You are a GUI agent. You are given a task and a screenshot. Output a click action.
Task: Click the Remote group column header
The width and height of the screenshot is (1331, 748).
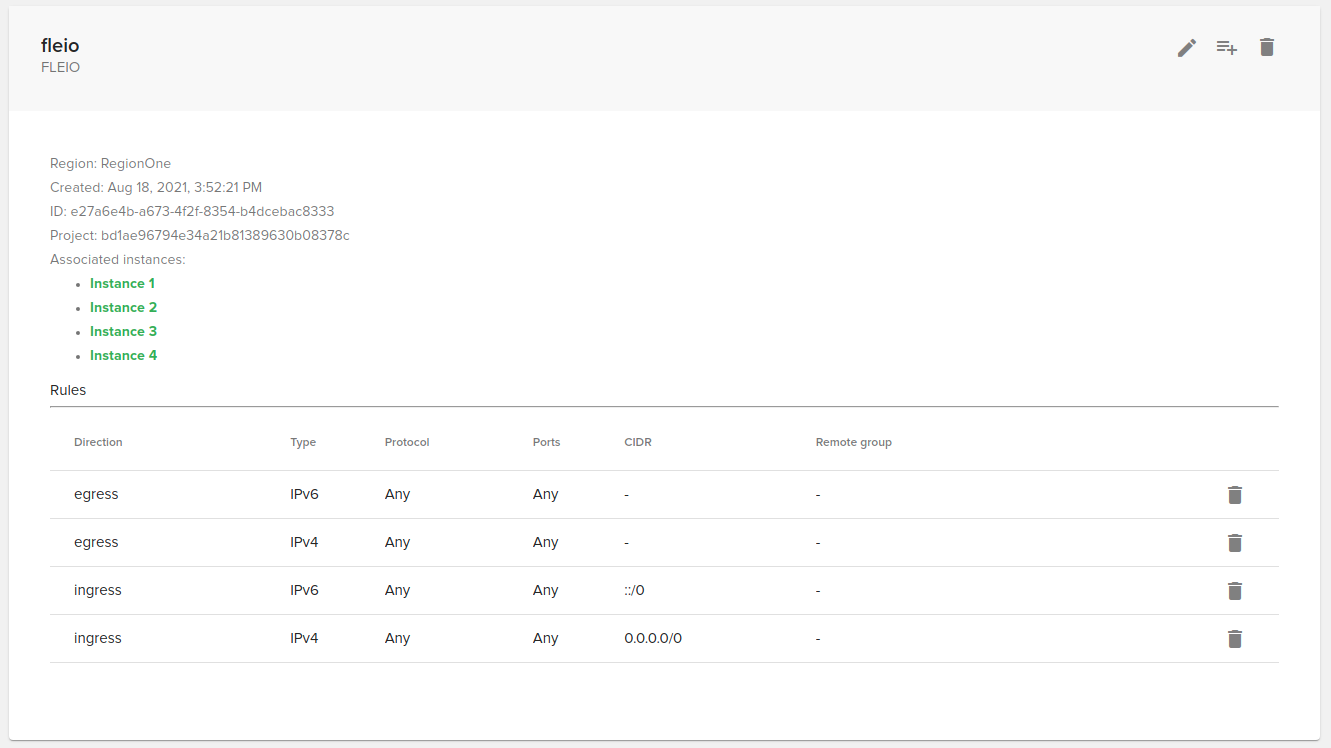(853, 442)
